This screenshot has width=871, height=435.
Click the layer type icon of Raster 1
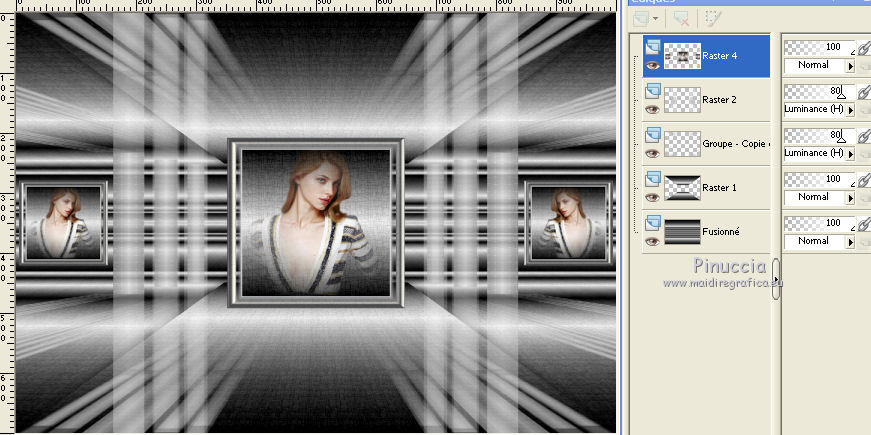(x=653, y=179)
